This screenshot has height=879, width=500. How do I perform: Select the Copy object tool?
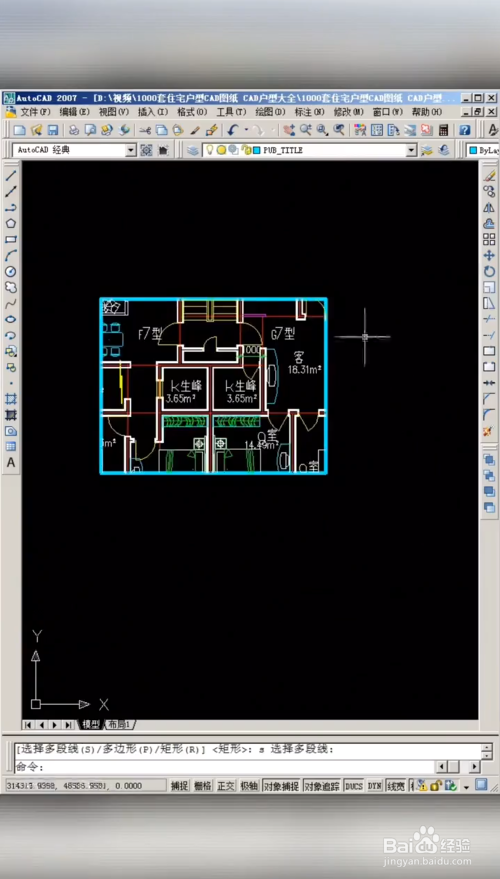(489, 192)
